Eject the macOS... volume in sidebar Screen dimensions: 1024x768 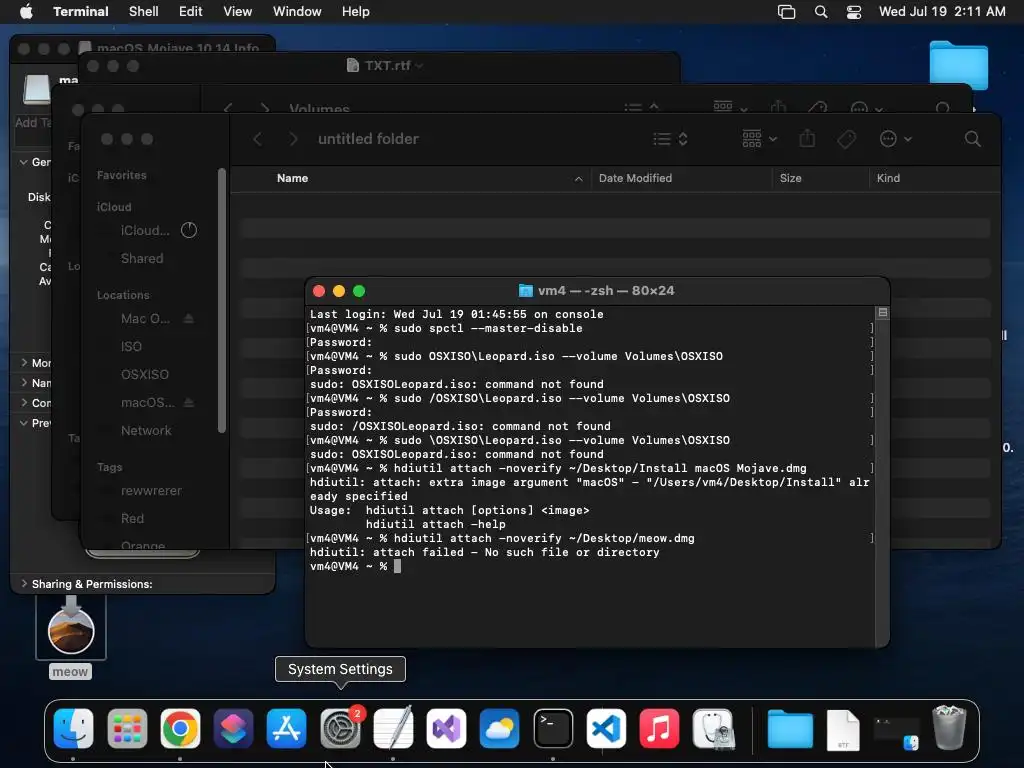point(189,402)
